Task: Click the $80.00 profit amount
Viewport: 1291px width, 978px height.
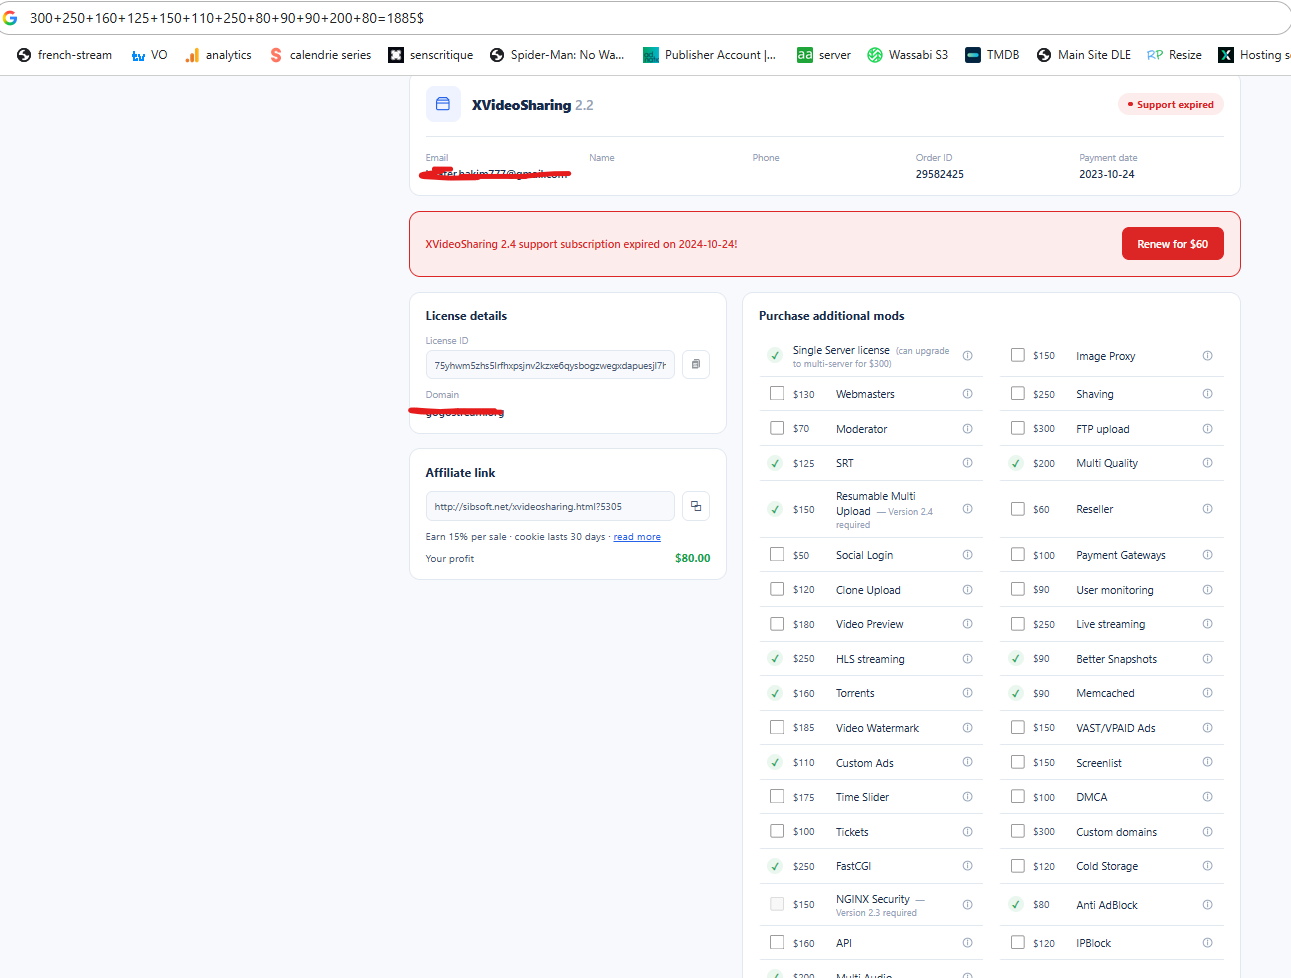Action: coord(692,558)
